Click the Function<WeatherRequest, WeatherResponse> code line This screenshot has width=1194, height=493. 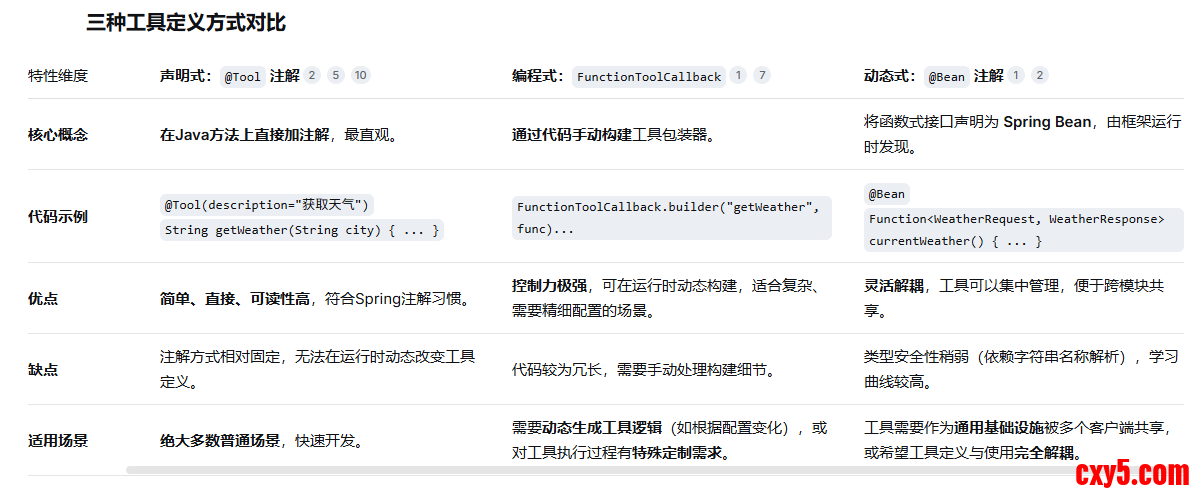pyautogui.click(x=1016, y=218)
